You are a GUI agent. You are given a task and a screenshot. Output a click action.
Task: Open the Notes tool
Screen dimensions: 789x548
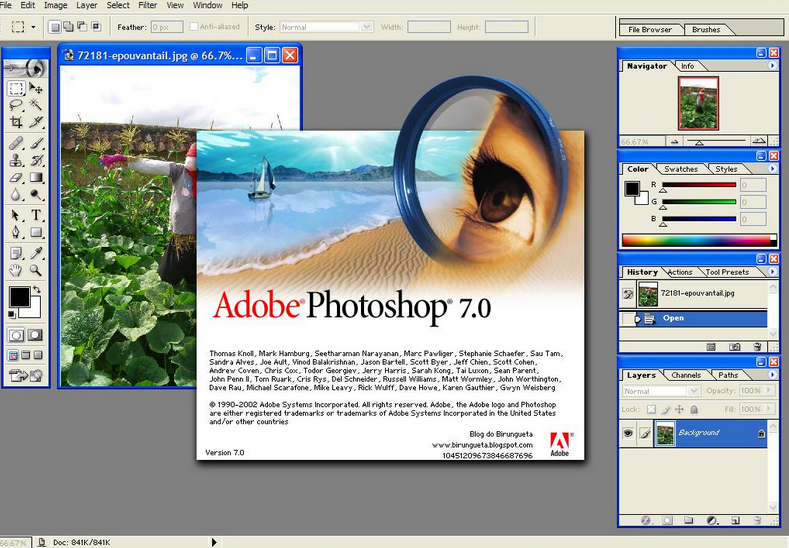click(x=16, y=253)
